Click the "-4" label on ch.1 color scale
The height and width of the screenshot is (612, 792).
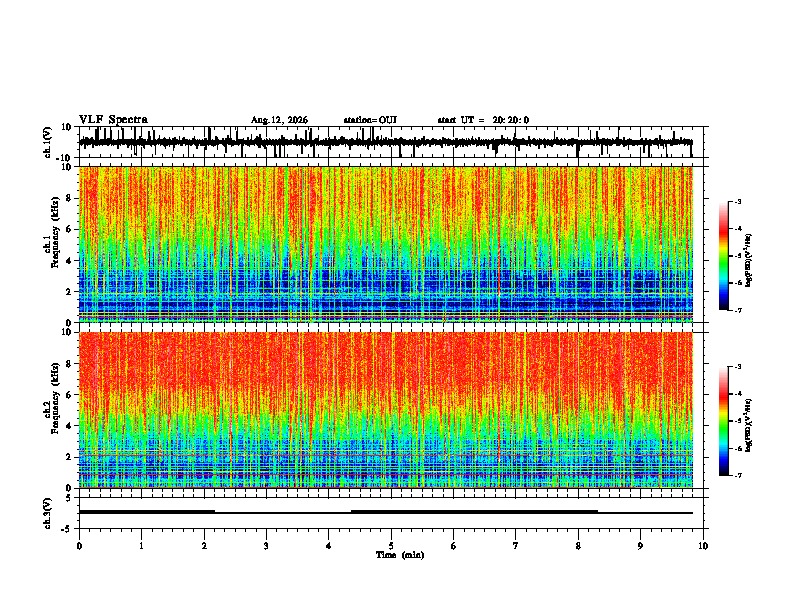737,229
